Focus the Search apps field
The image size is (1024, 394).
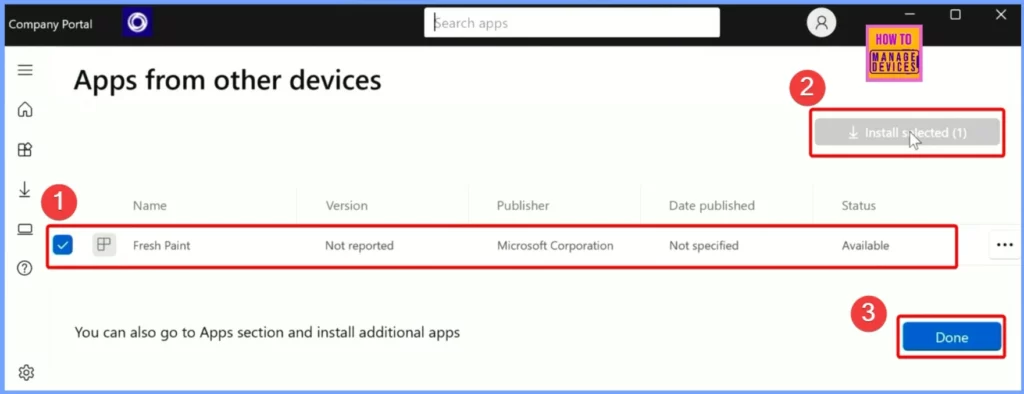(x=572, y=23)
